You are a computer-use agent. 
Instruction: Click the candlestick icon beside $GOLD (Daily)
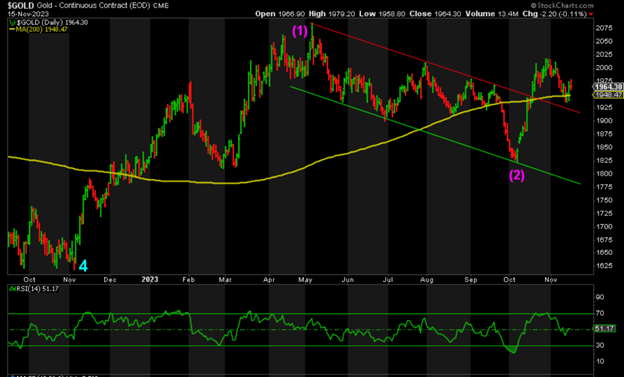[11, 22]
